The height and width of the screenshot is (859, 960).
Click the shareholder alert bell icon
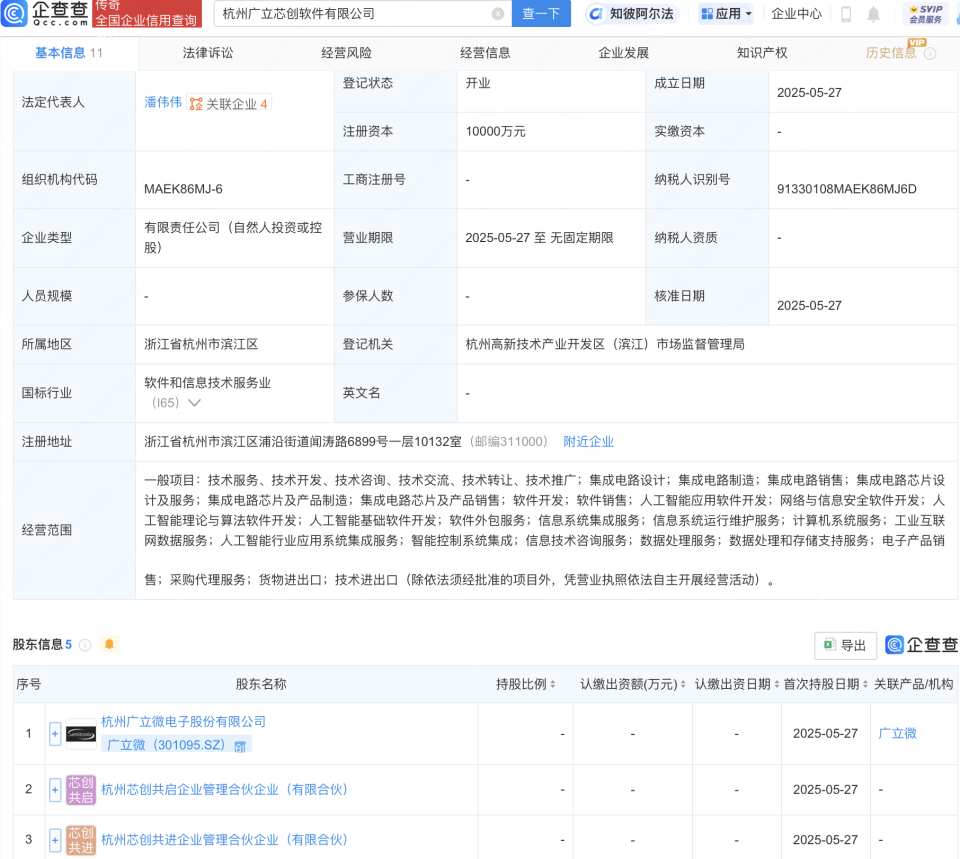110,644
